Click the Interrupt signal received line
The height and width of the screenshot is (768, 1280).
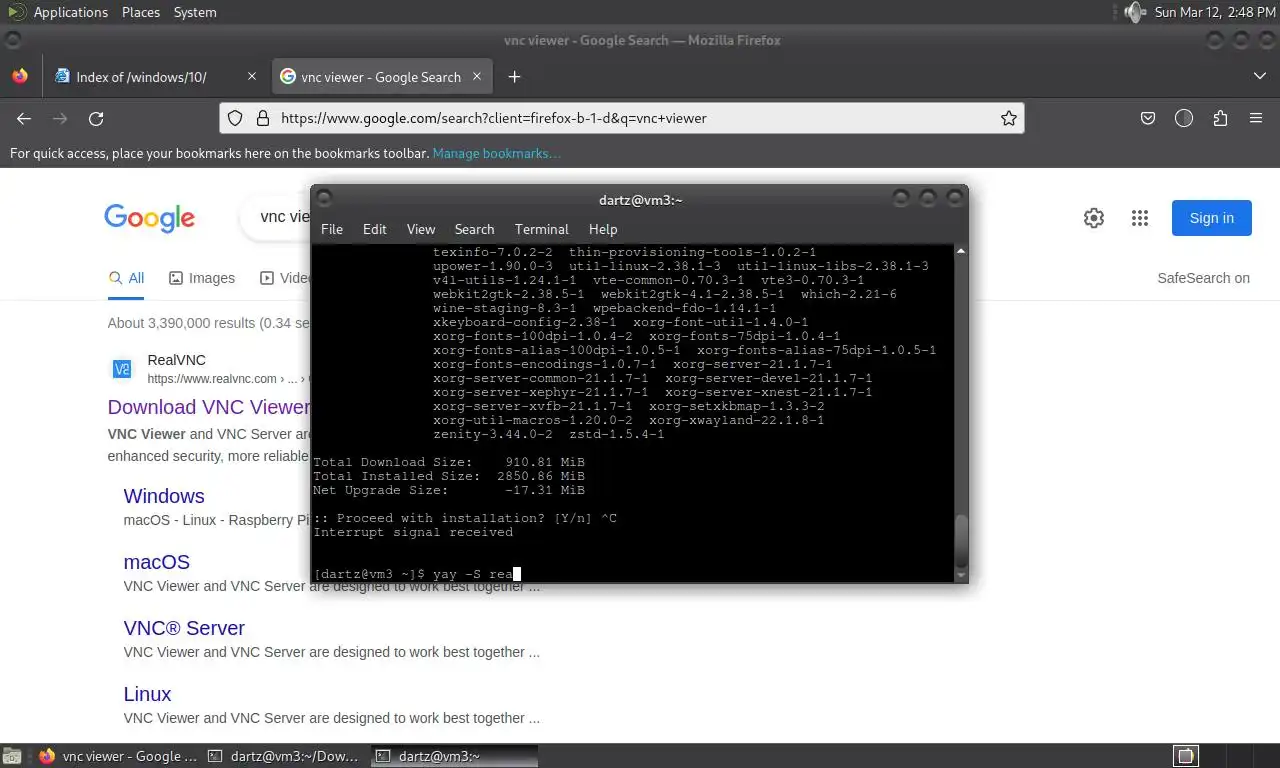click(x=413, y=532)
